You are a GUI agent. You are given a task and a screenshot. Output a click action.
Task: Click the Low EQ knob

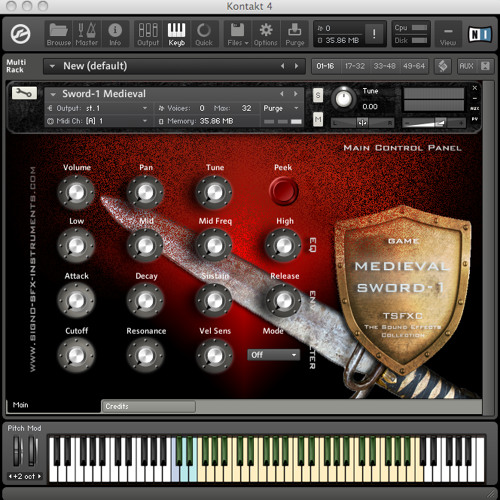point(76,246)
